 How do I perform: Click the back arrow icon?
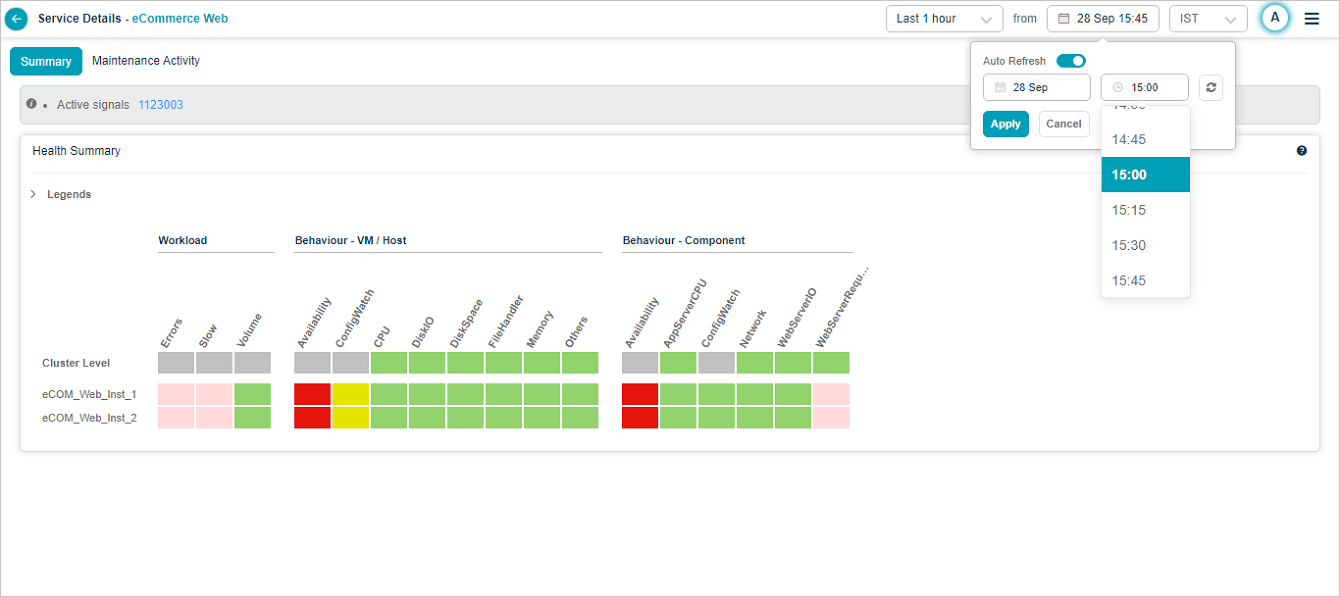[17, 19]
